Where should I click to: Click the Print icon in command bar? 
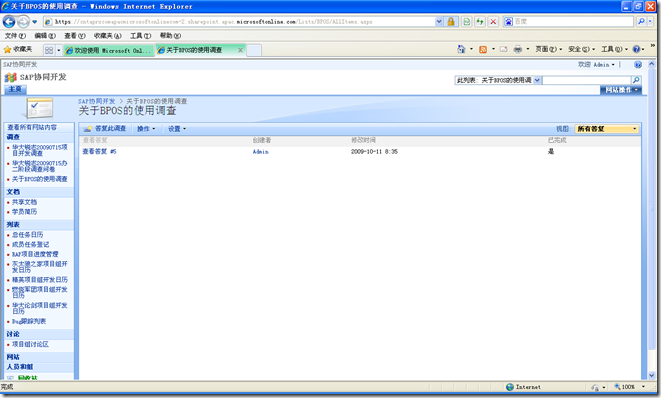518,49
